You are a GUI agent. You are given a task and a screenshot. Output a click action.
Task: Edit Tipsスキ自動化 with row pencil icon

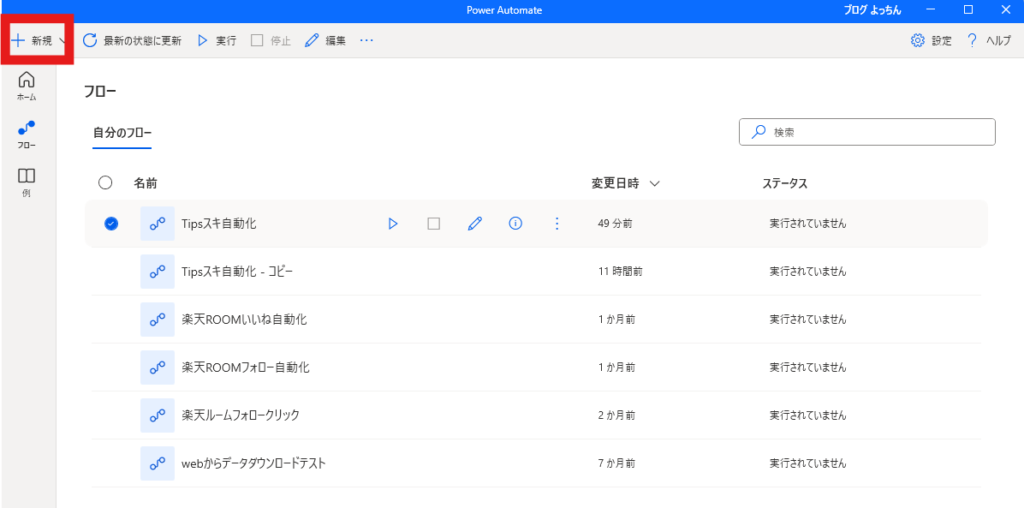pyautogui.click(x=475, y=224)
